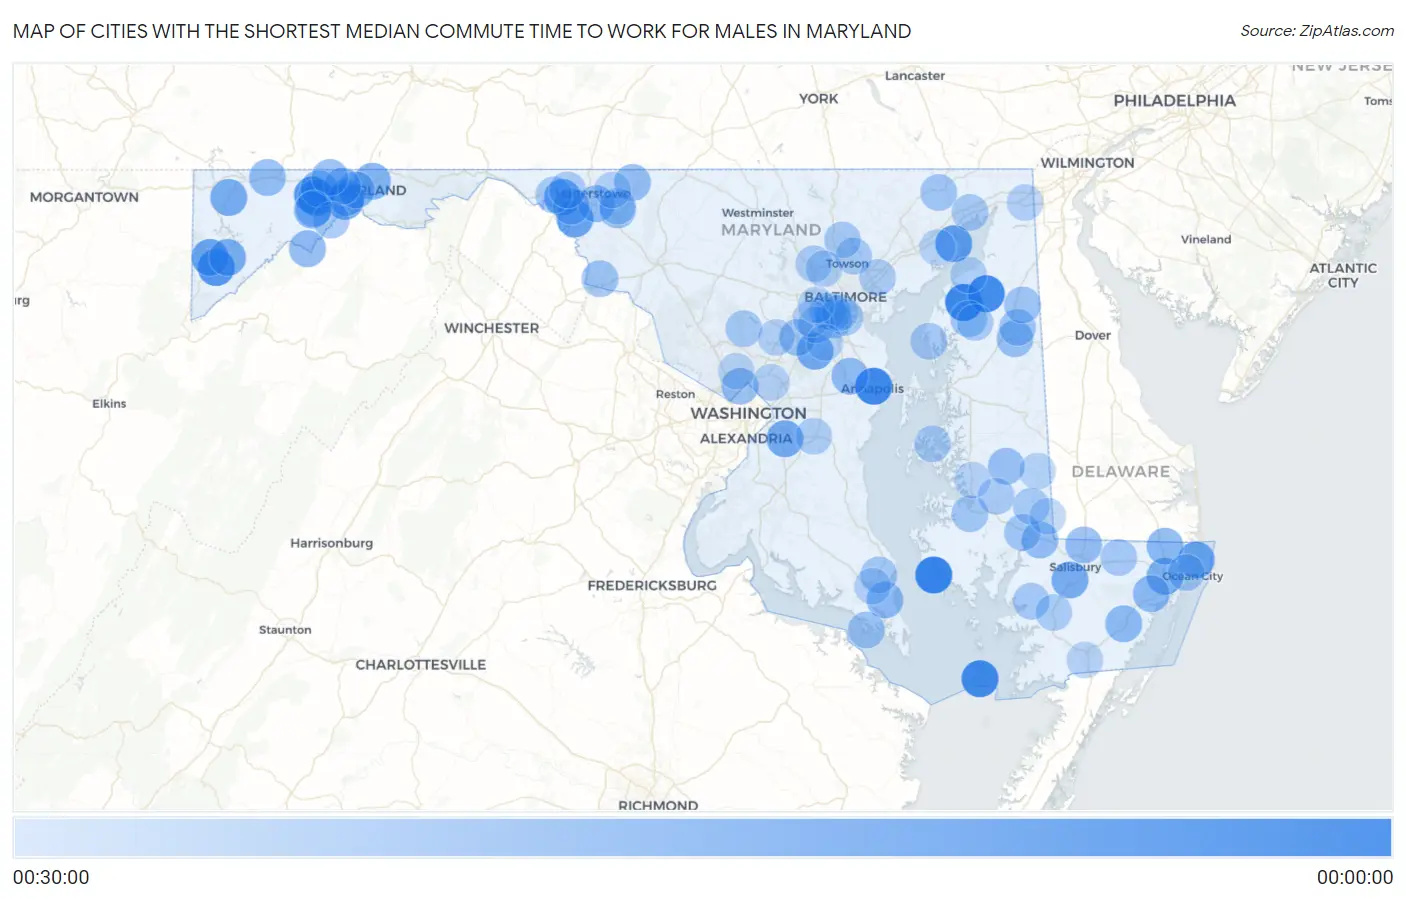The height and width of the screenshot is (899, 1406).
Task: Click the YORK map label
Action: (818, 99)
